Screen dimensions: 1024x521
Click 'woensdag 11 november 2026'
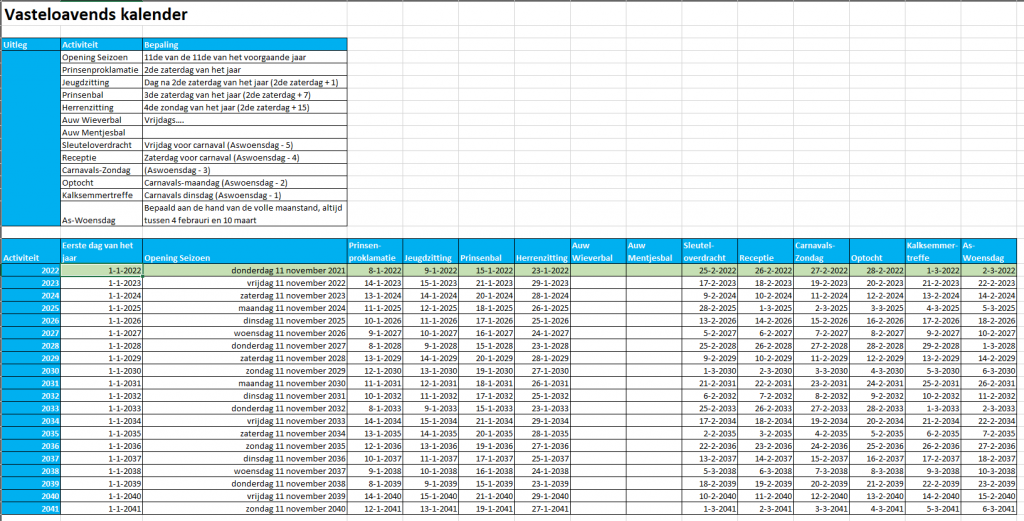[x=245, y=333]
